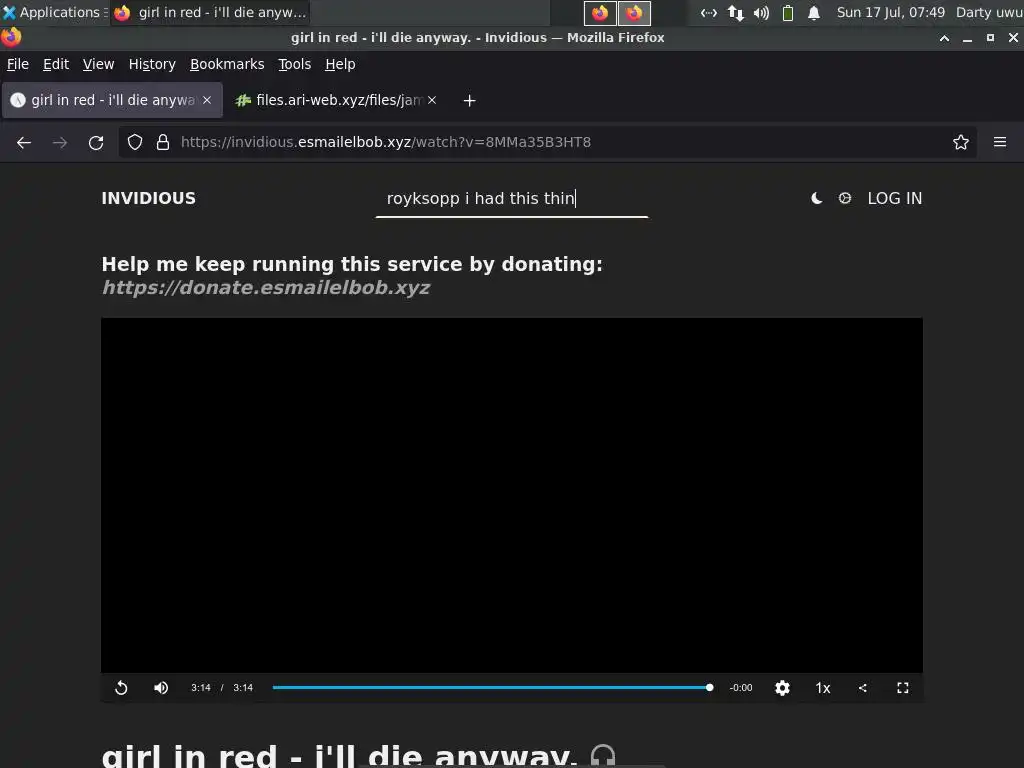Viewport: 1024px width, 768px height.
Task: Select the girl in red browser tab
Action: pyautogui.click(x=112, y=101)
